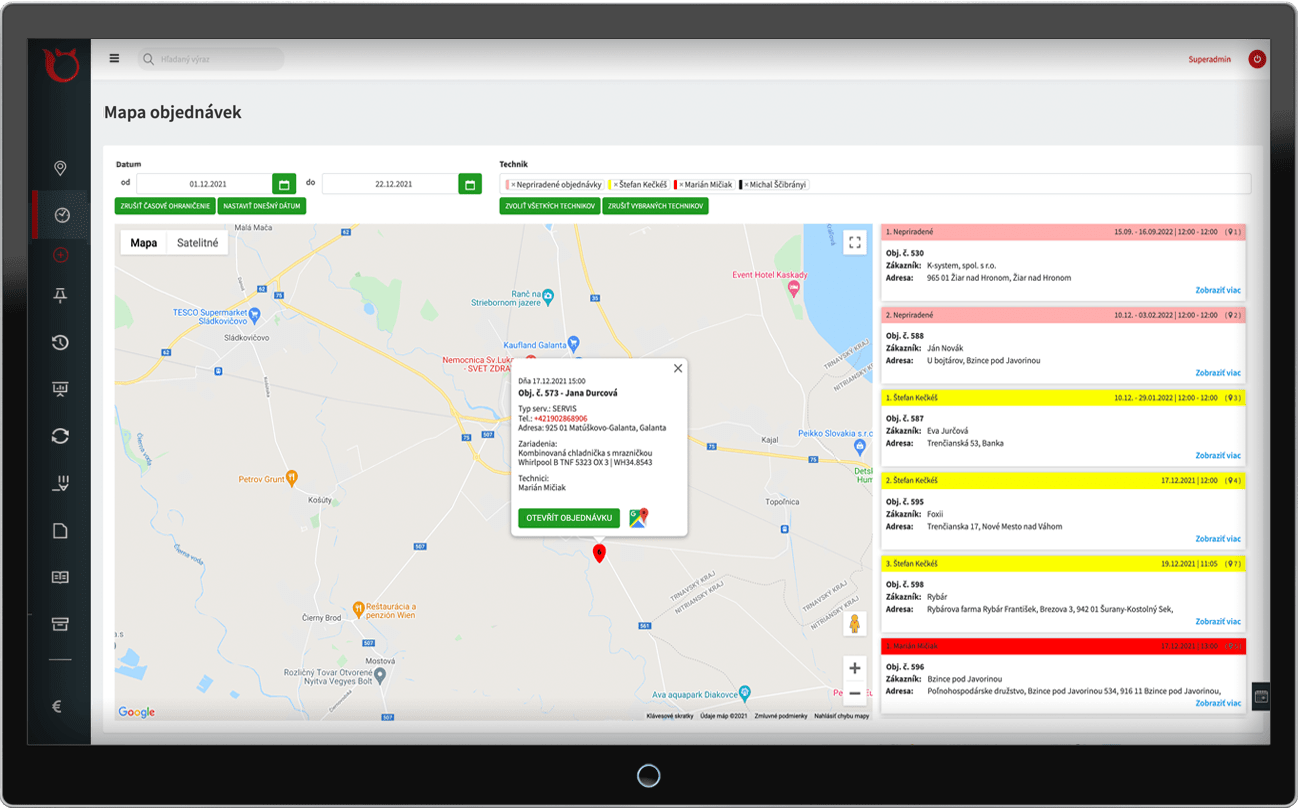Open the document page sidebar icon
This screenshot has height=808, width=1299.
pos(60,531)
